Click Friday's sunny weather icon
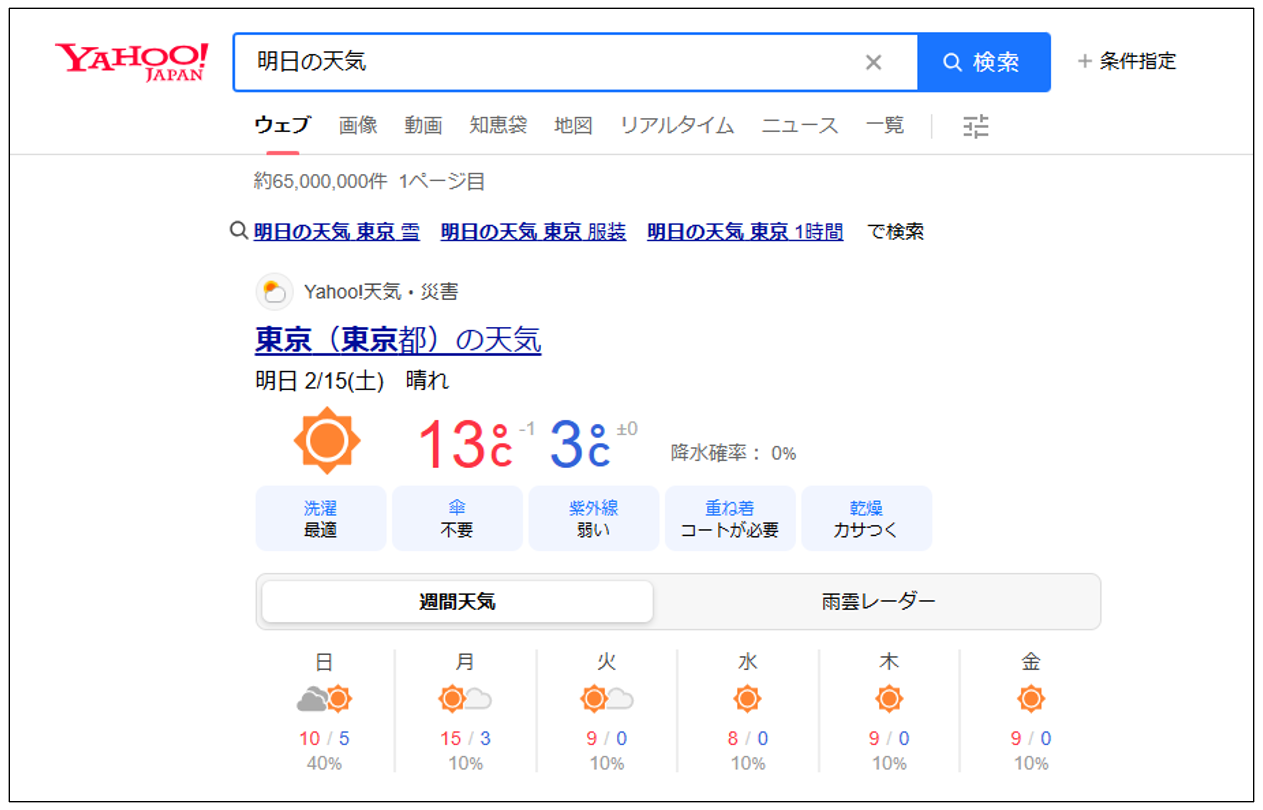This screenshot has height=810, width=1263. point(1031,699)
